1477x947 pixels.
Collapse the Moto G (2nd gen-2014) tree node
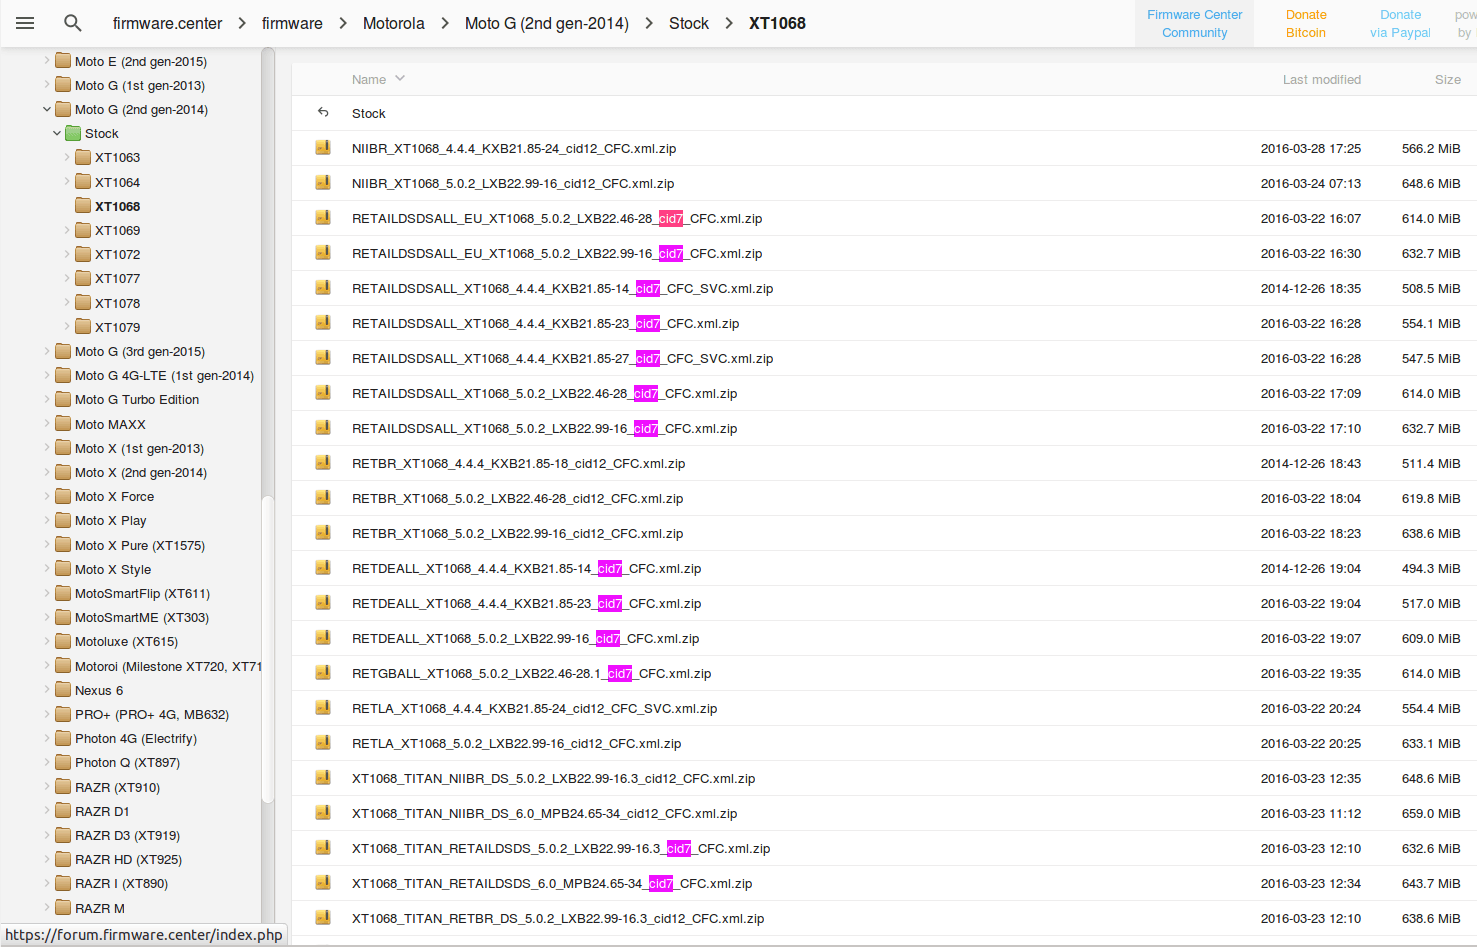[x=46, y=109]
